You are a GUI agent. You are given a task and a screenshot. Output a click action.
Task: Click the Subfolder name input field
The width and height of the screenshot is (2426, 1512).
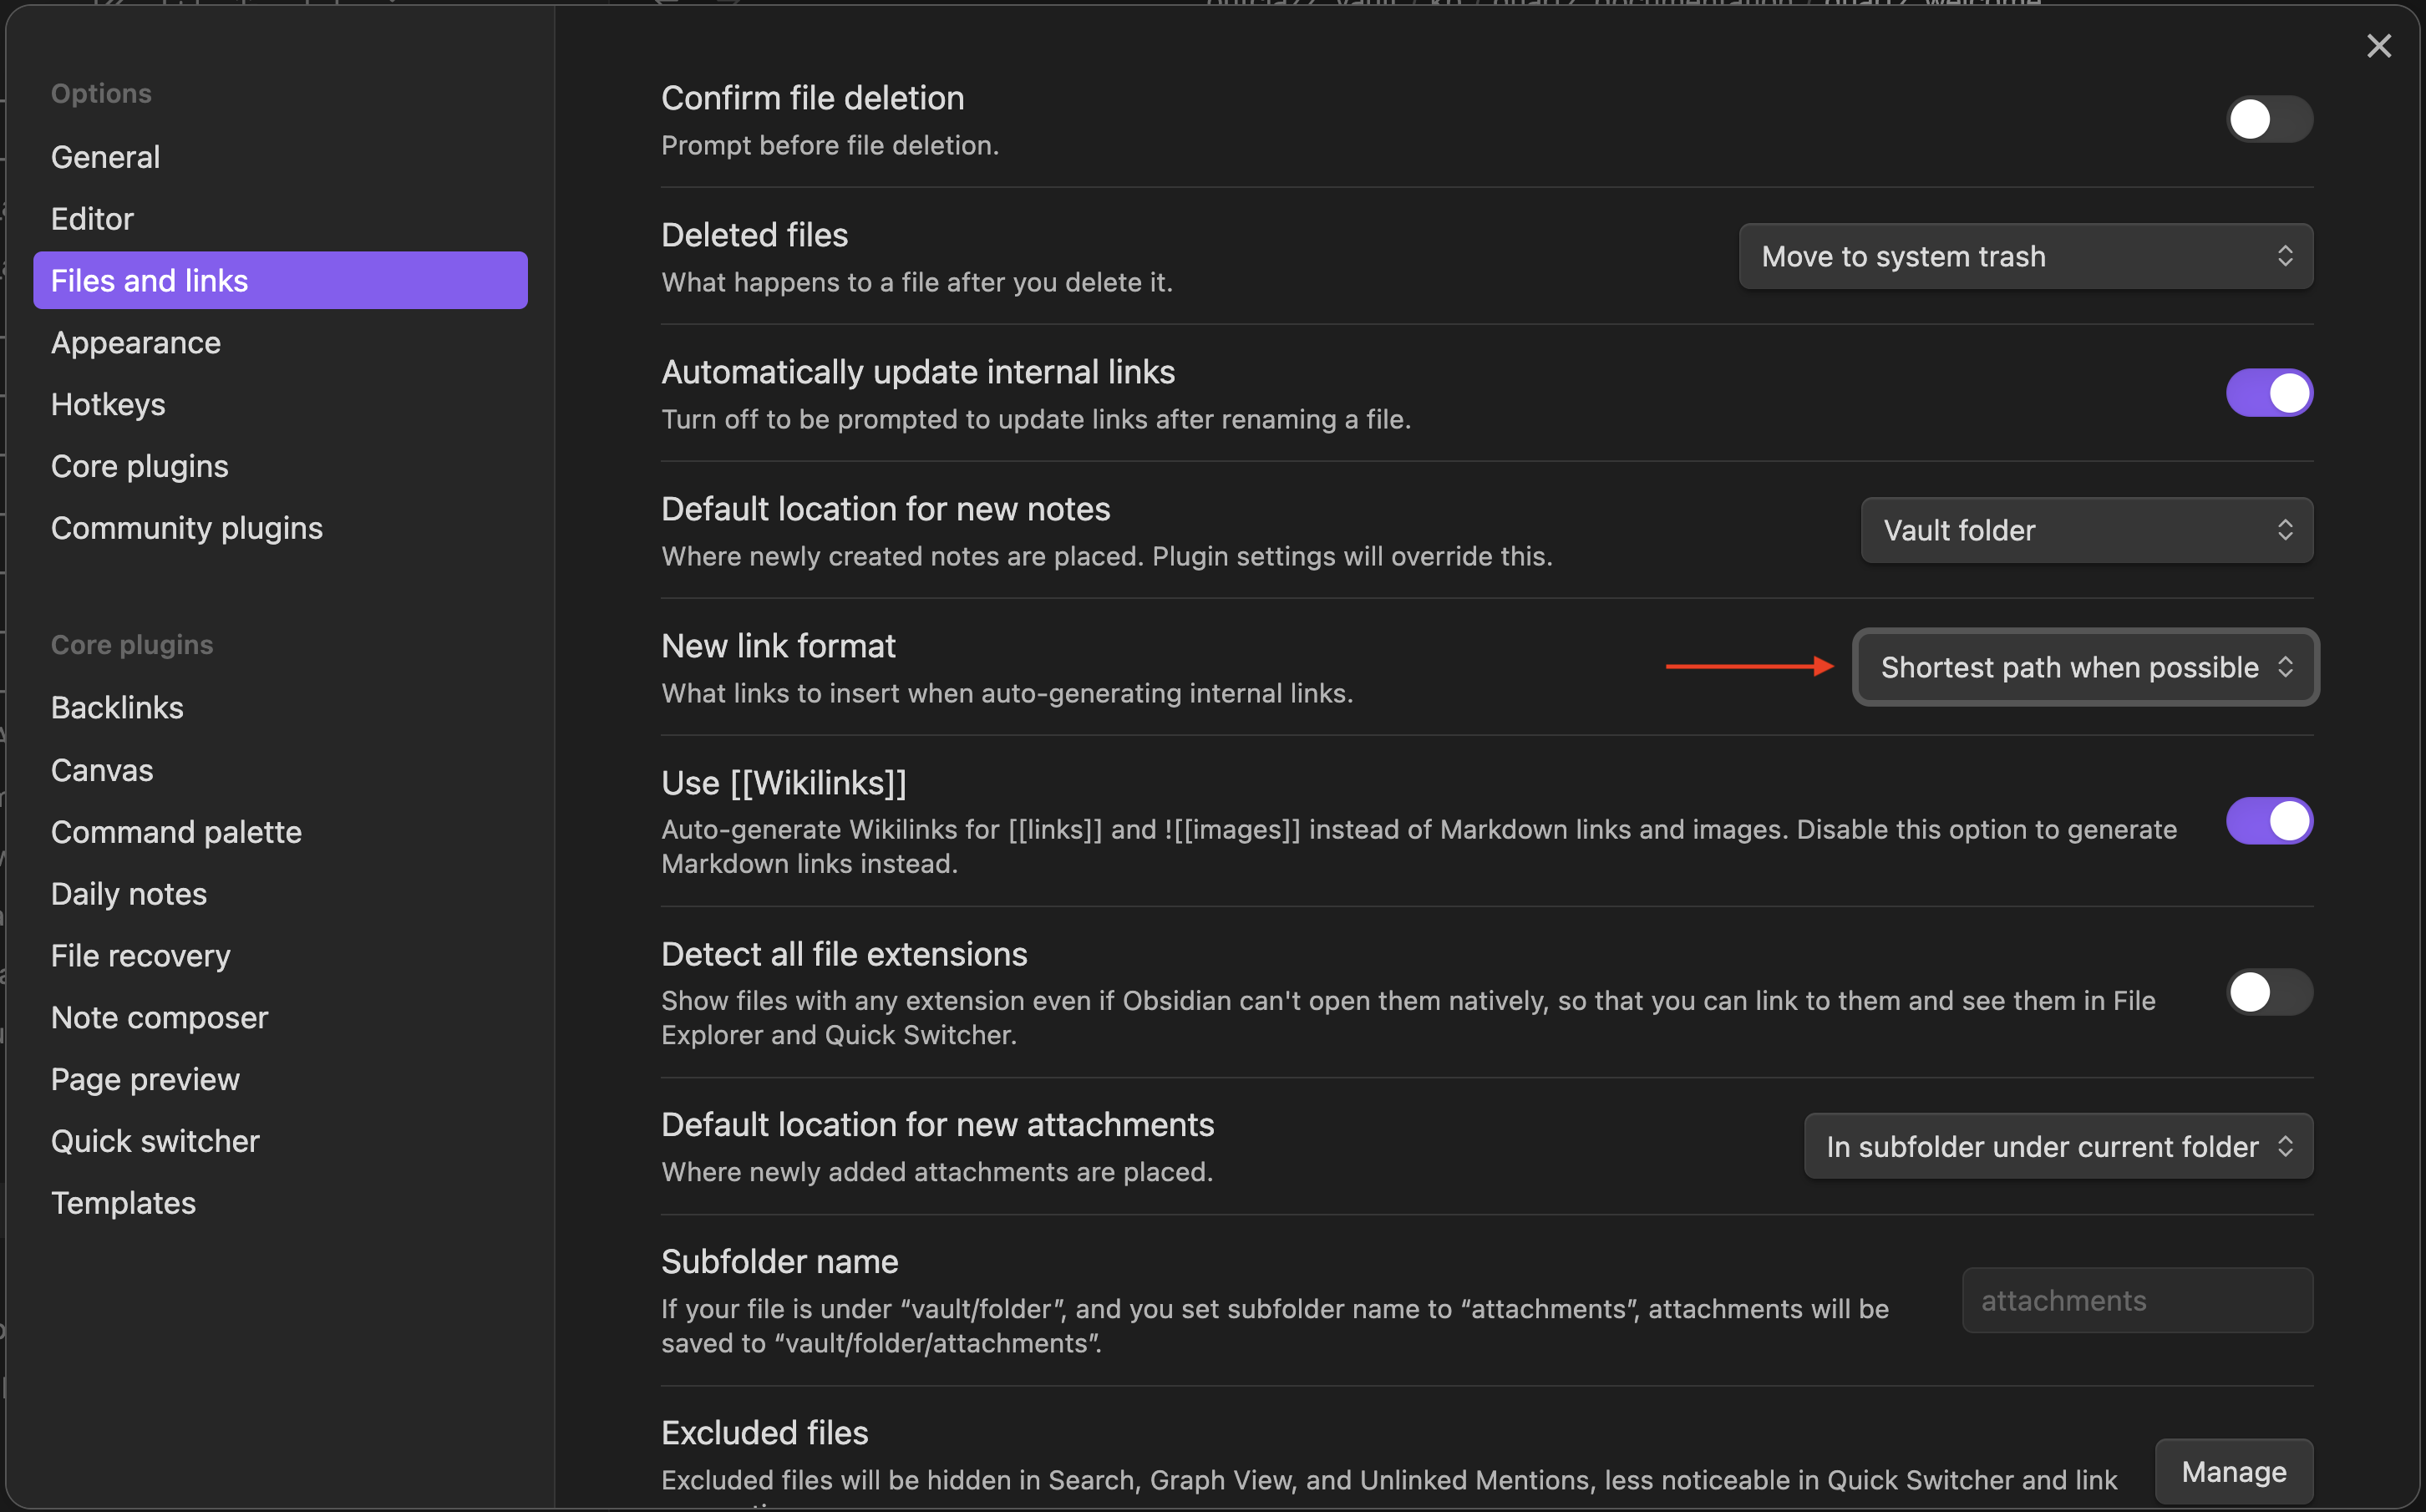[x=2137, y=1300]
